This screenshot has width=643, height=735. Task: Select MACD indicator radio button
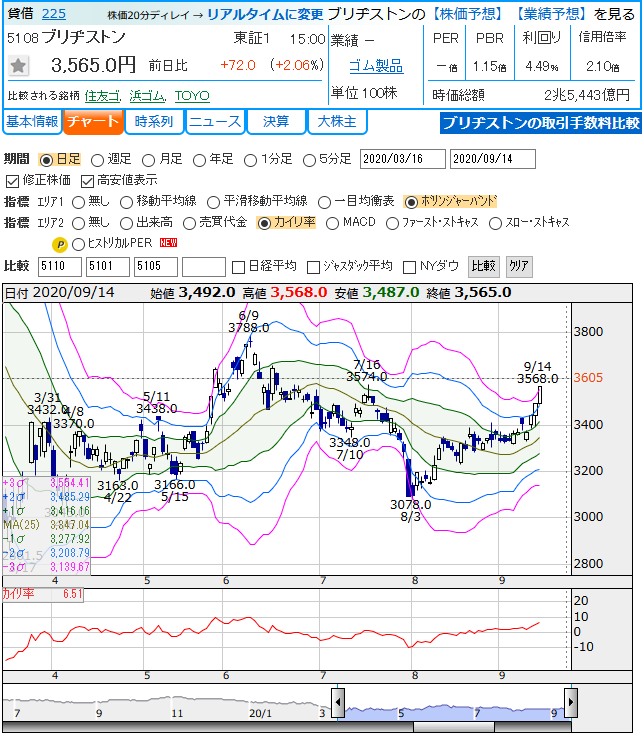coord(332,224)
